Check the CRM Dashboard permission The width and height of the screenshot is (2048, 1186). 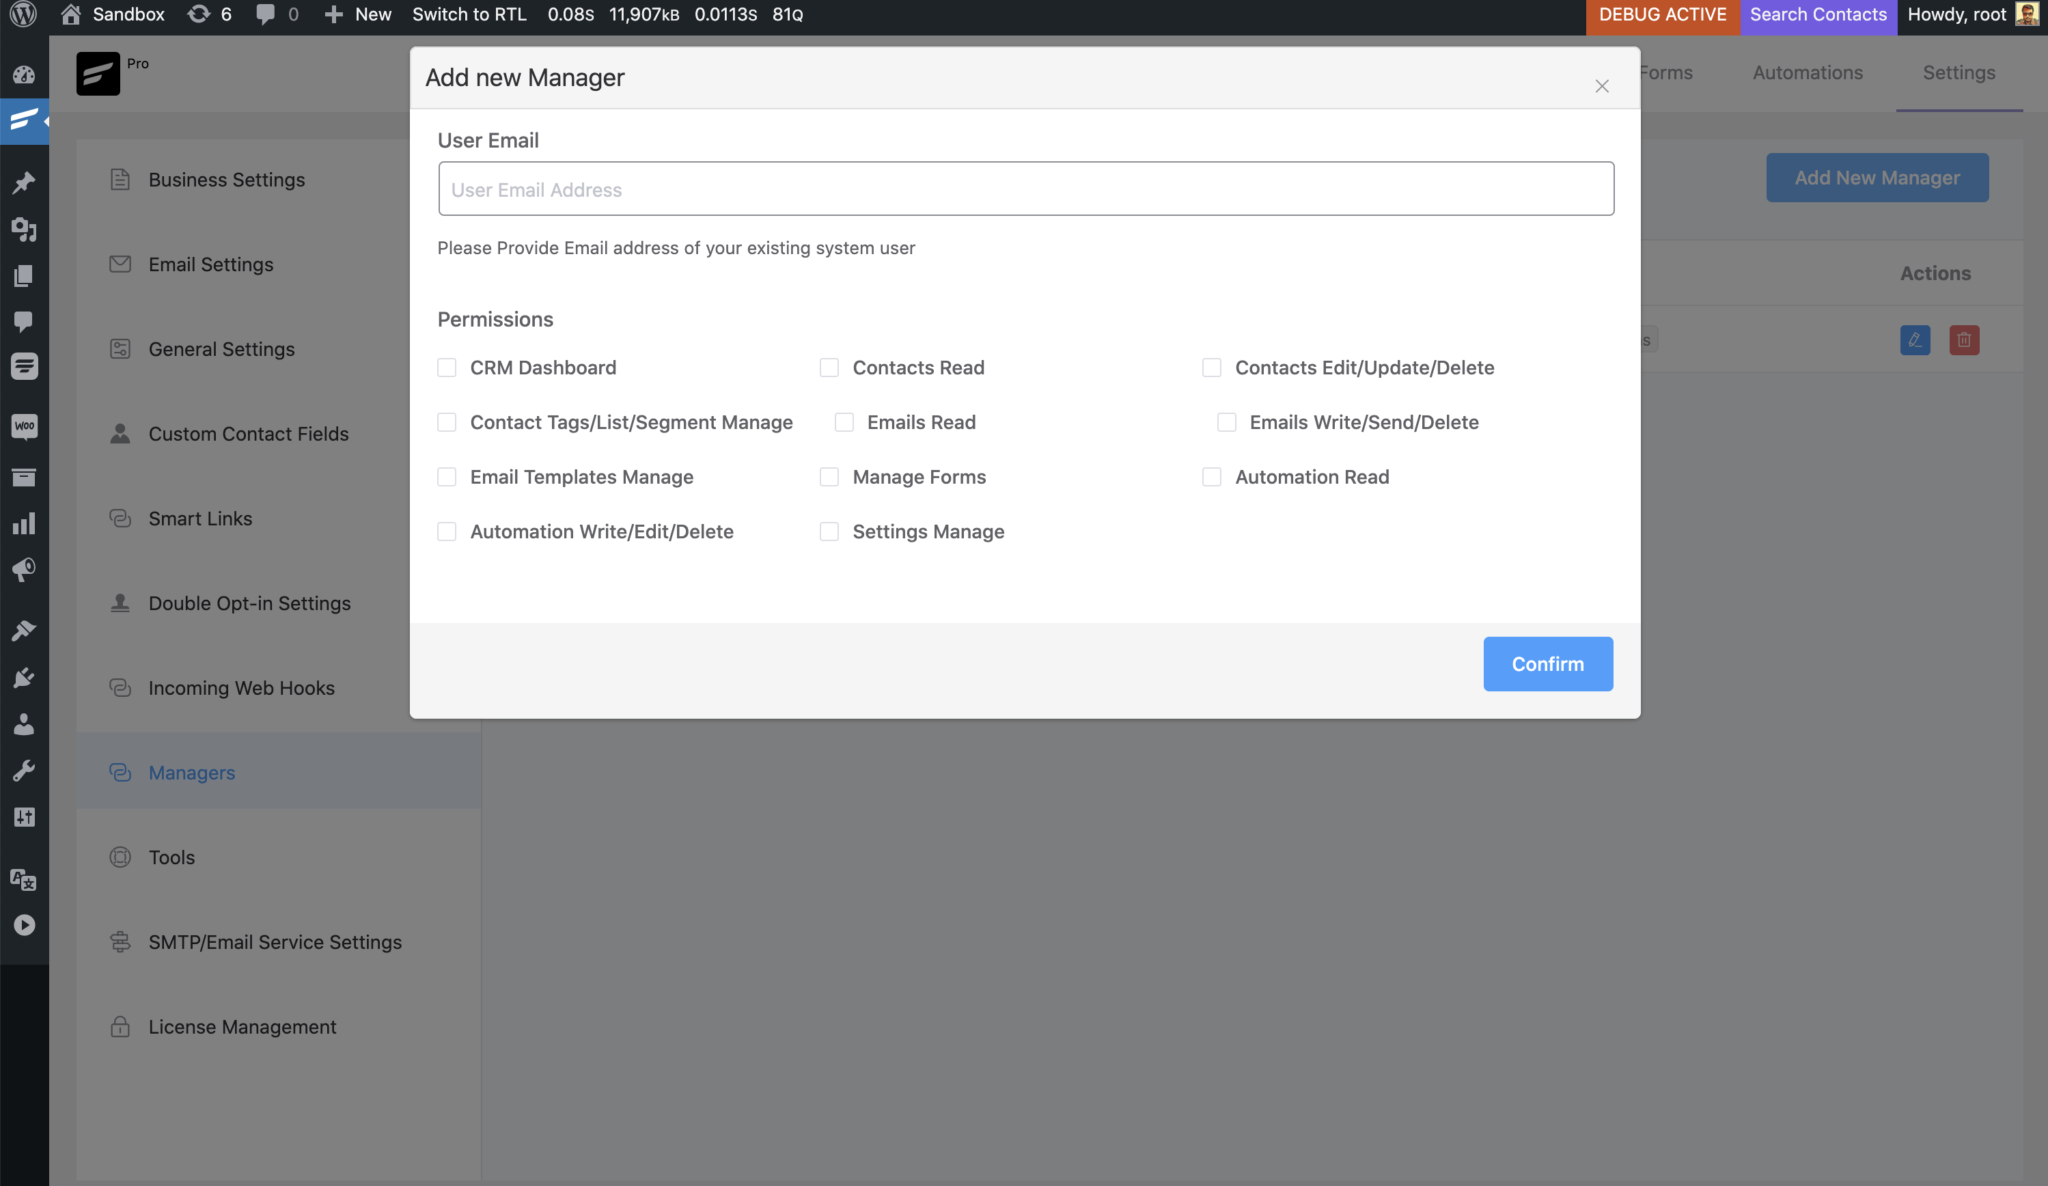pyautogui.click(x=446, y=367)
